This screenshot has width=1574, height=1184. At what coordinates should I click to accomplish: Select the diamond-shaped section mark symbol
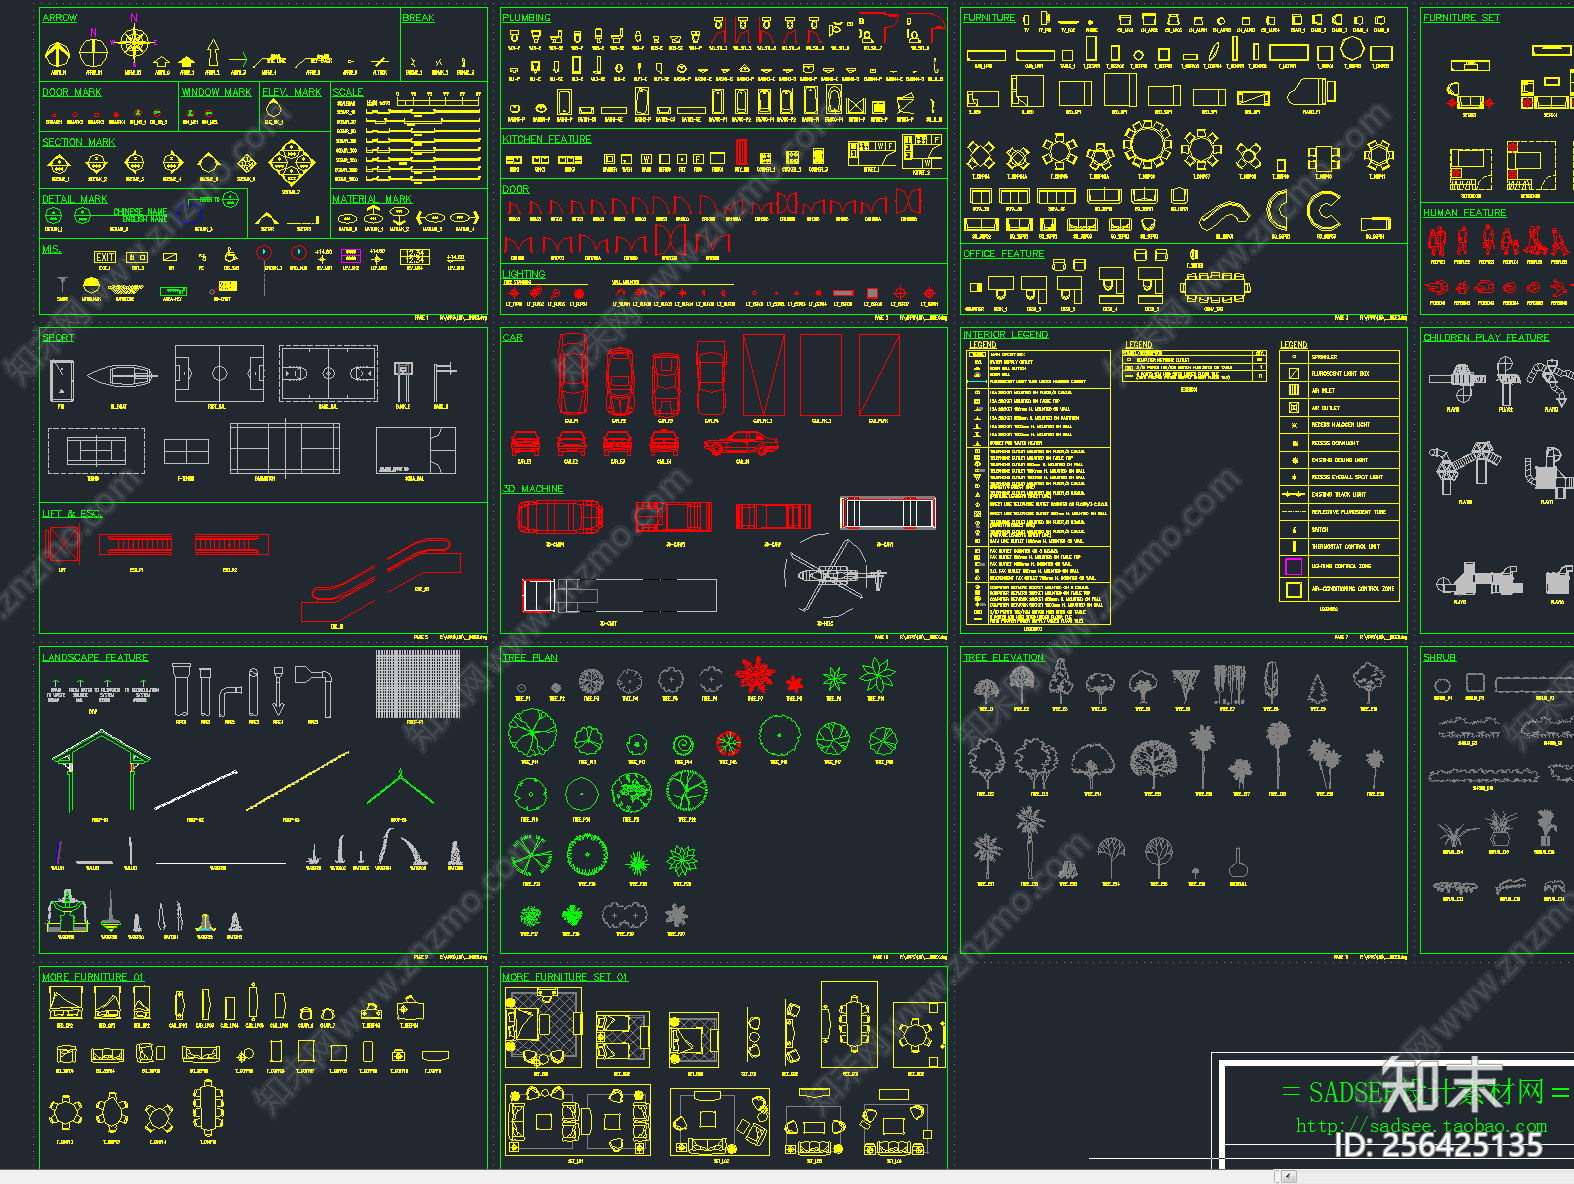[x=290, y=164]
